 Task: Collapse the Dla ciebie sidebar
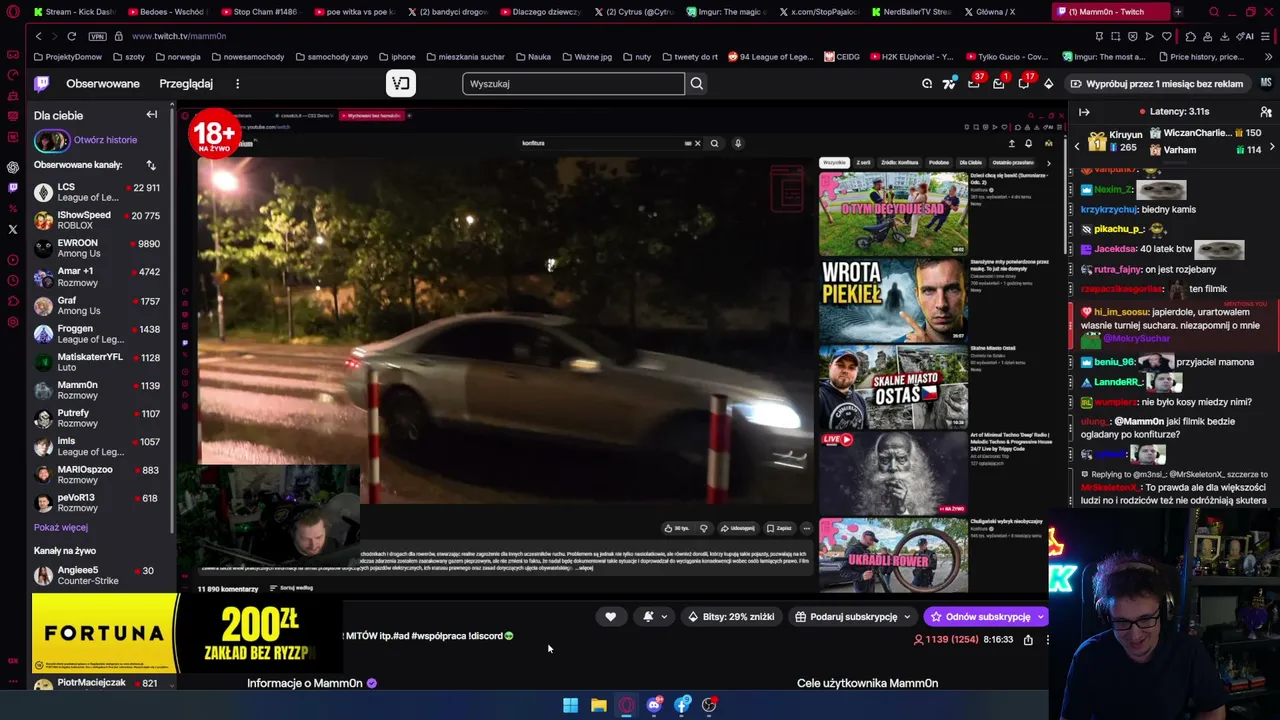pyautogui.click(x=152, y=115)
